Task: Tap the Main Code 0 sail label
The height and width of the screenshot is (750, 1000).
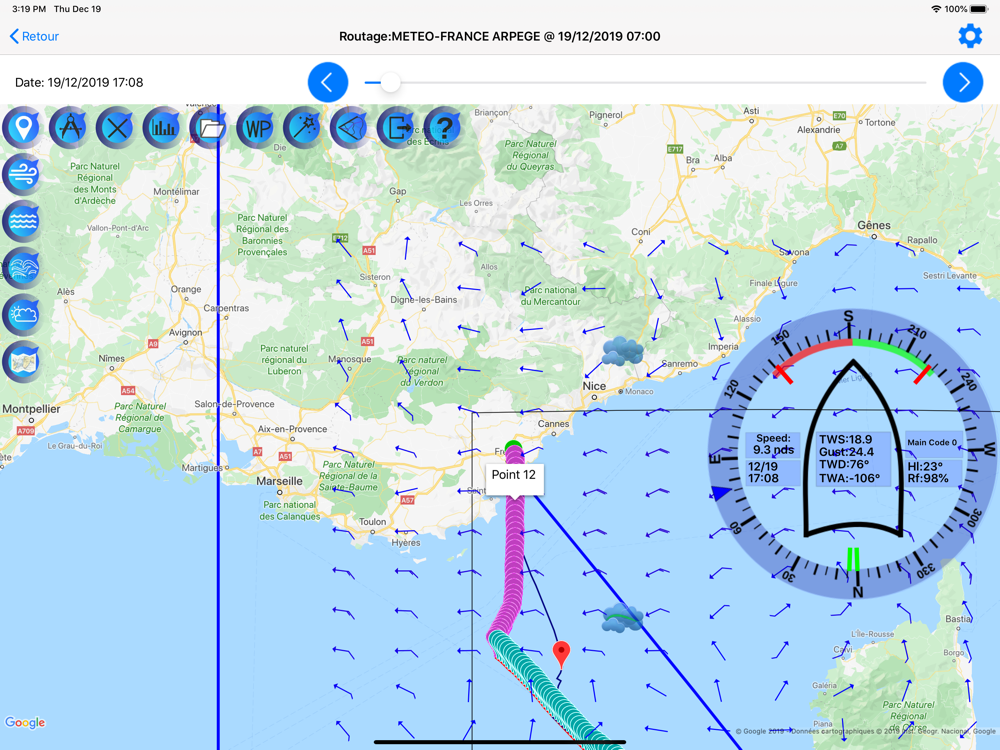Action: [932, 443]
